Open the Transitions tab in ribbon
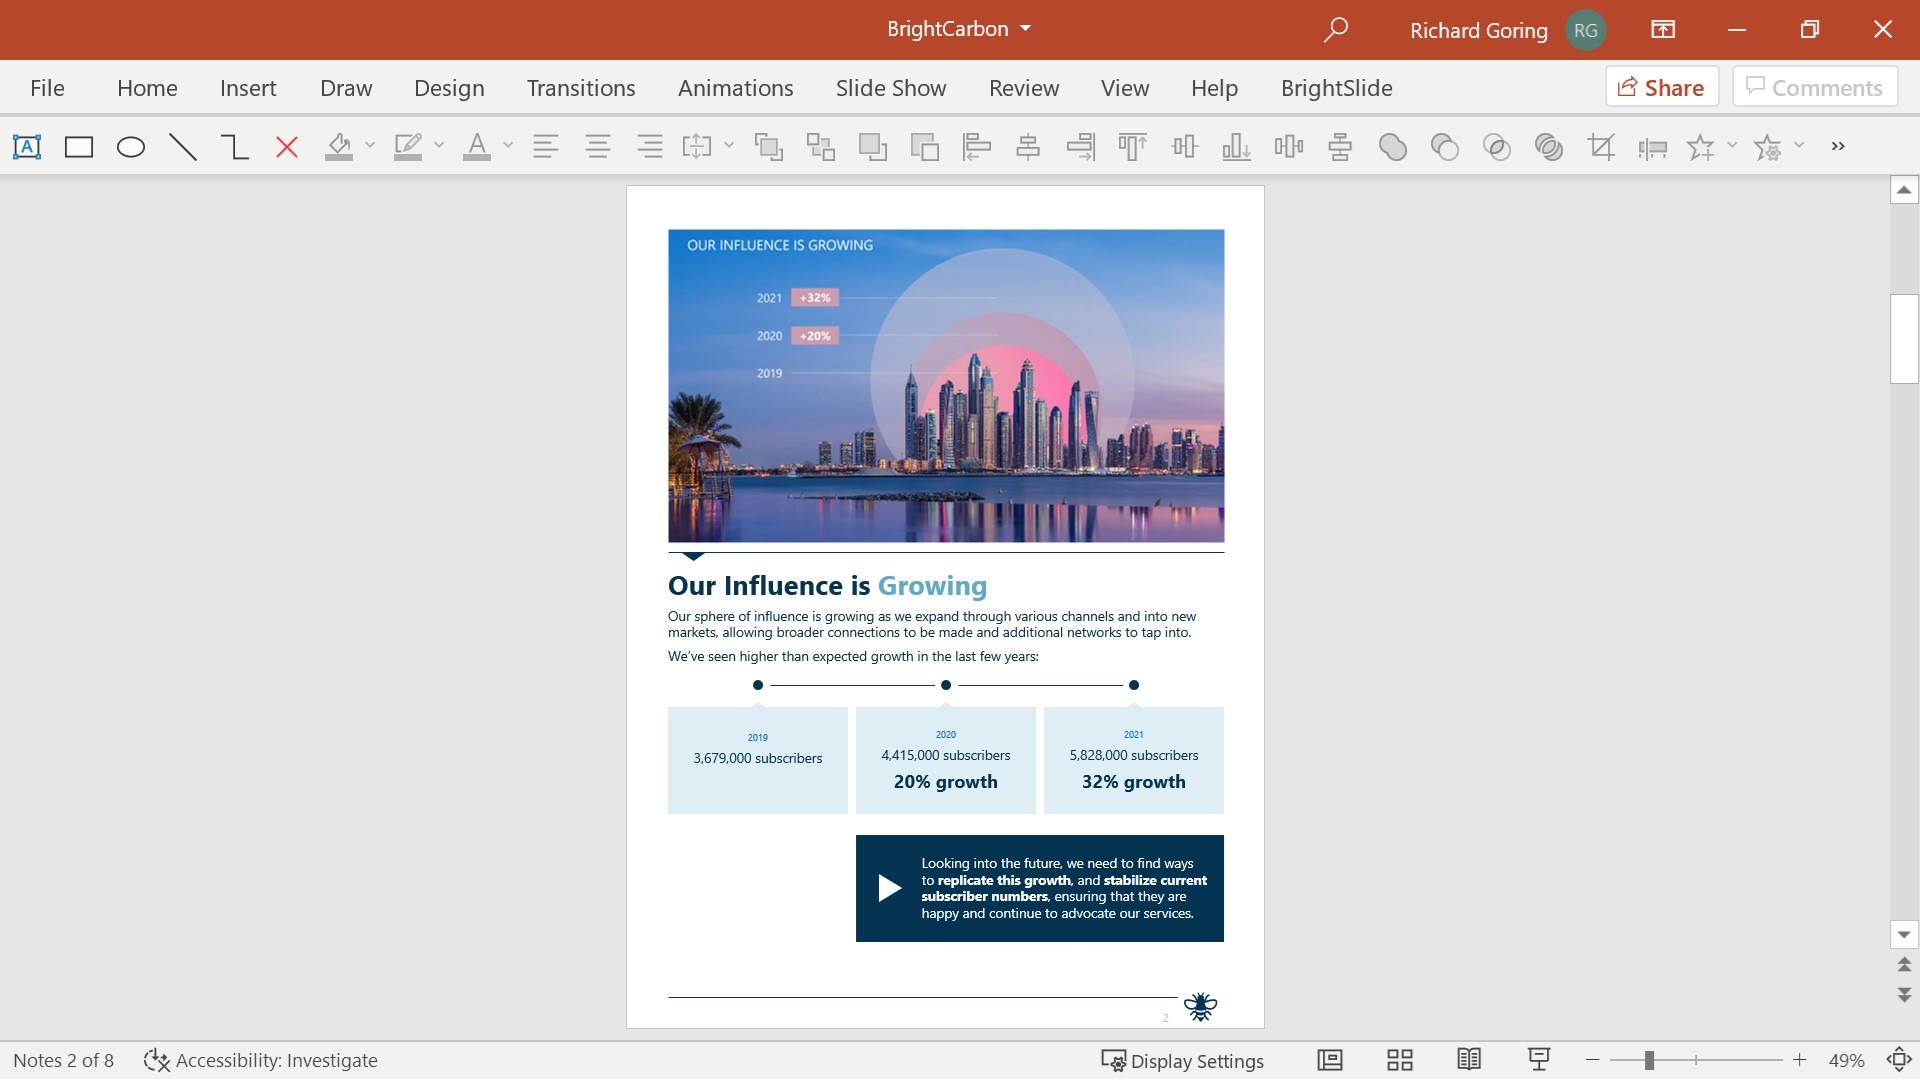Screen dimensions: 1920x1080 click(x=582, y=87)
